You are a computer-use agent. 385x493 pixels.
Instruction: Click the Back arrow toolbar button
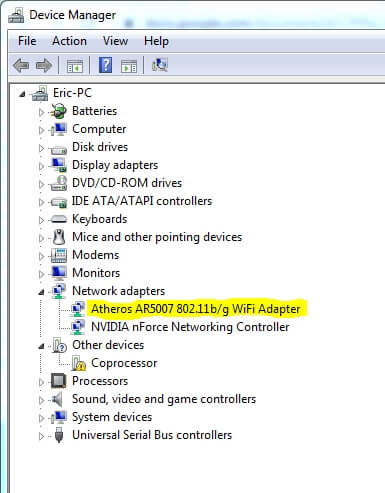[x=21, y=65]
